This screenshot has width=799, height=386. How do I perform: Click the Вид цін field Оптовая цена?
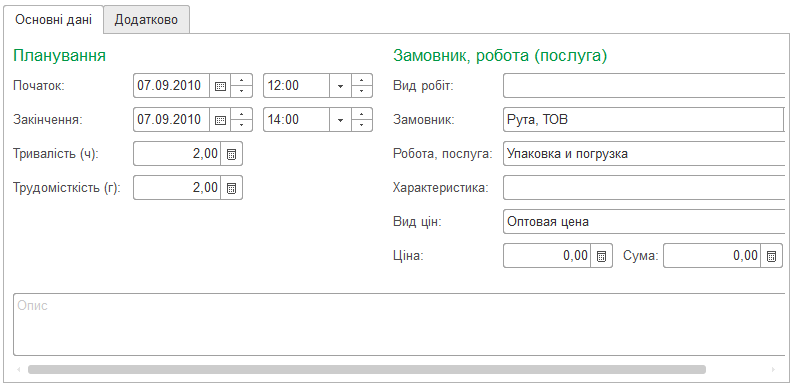[x=644, y=222]
